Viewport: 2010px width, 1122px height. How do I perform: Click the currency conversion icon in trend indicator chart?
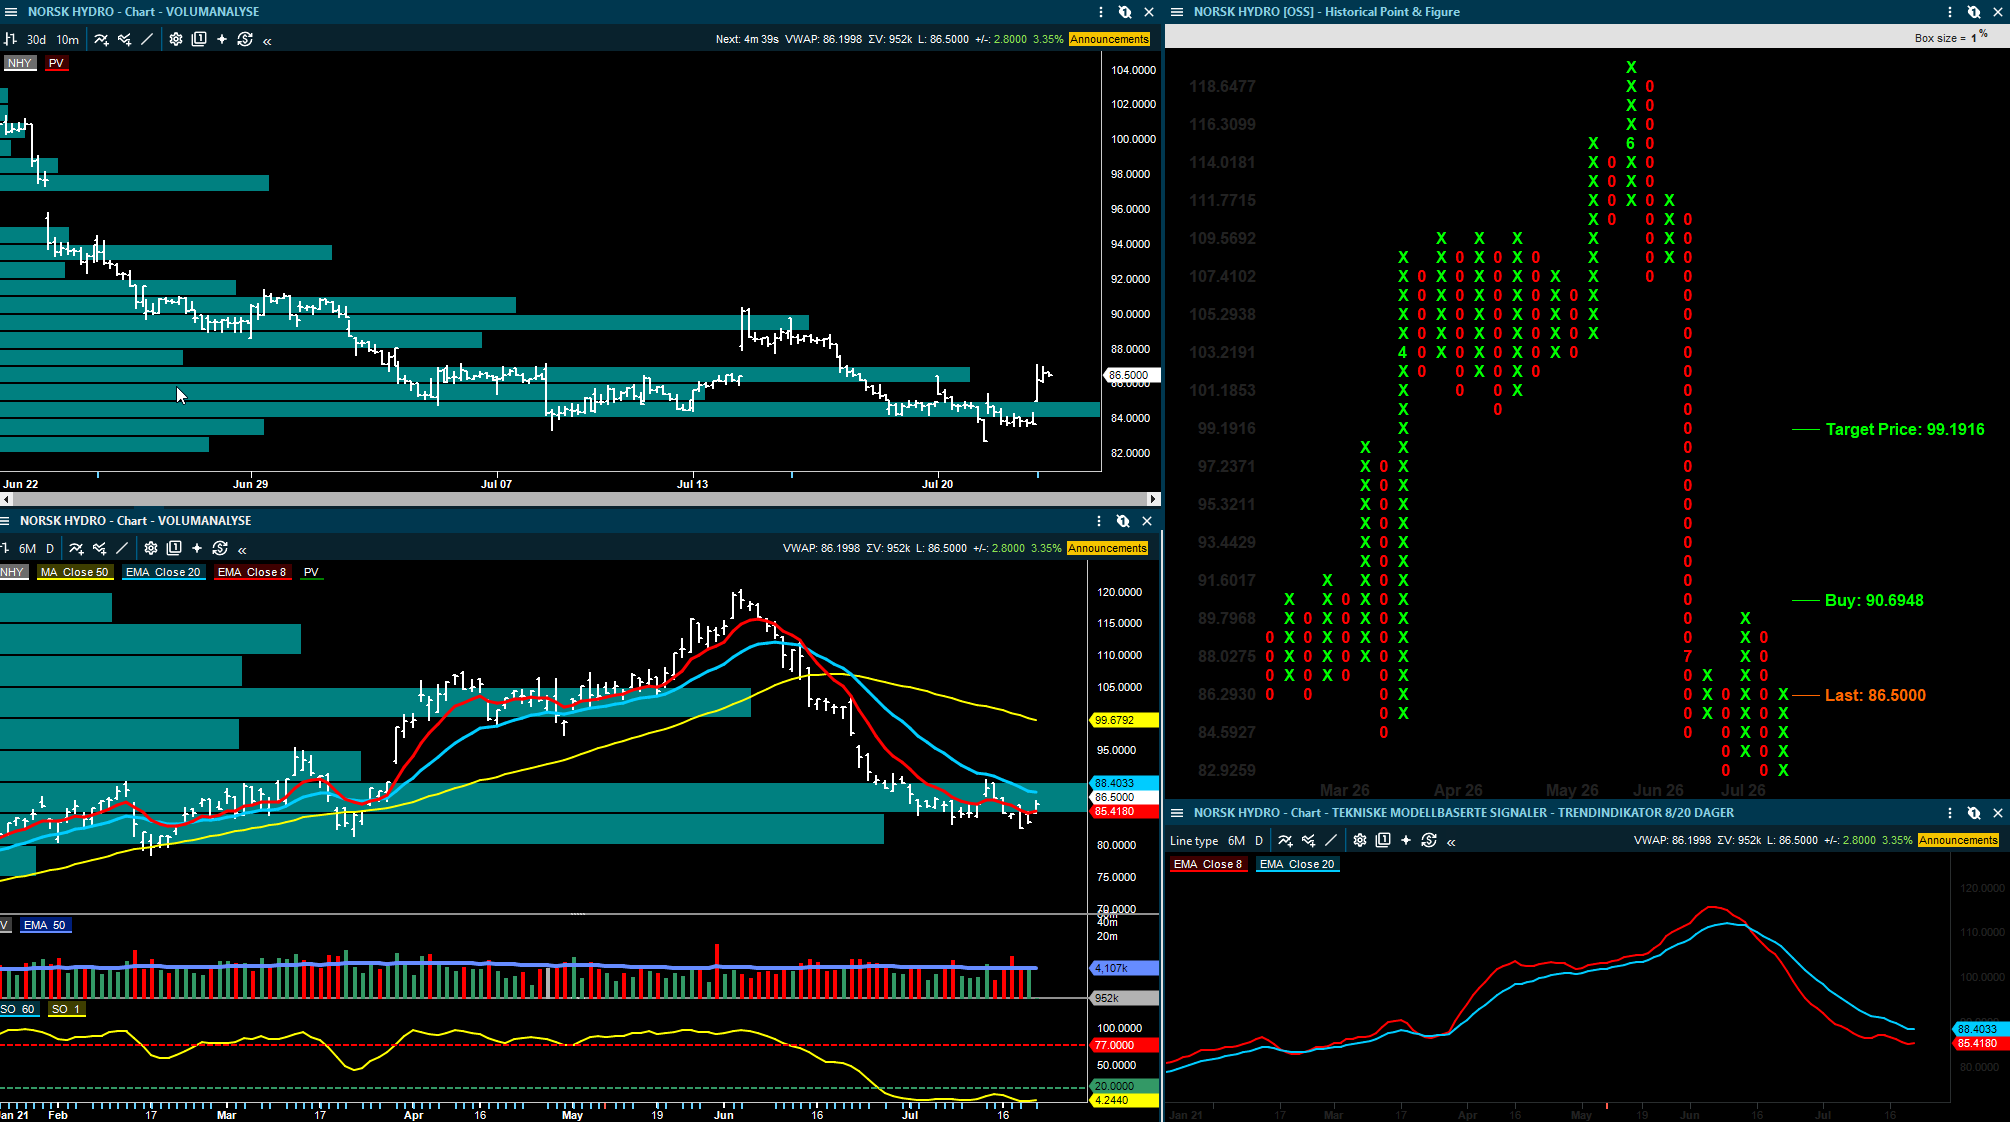click(x=1429, y=840)
